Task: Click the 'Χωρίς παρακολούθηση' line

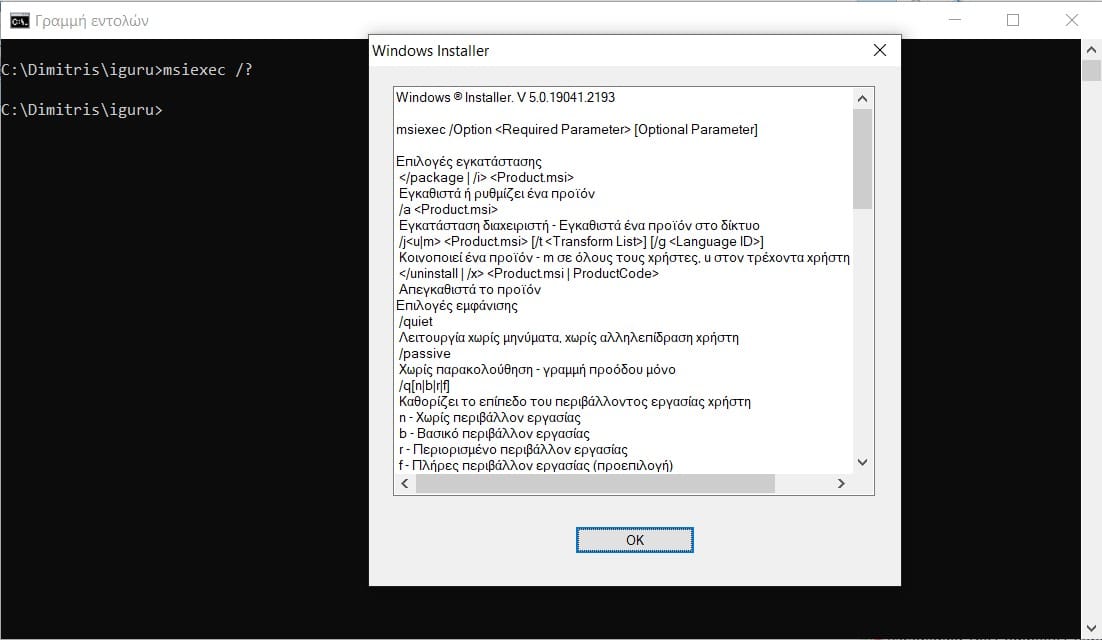Action: point(537,370)
